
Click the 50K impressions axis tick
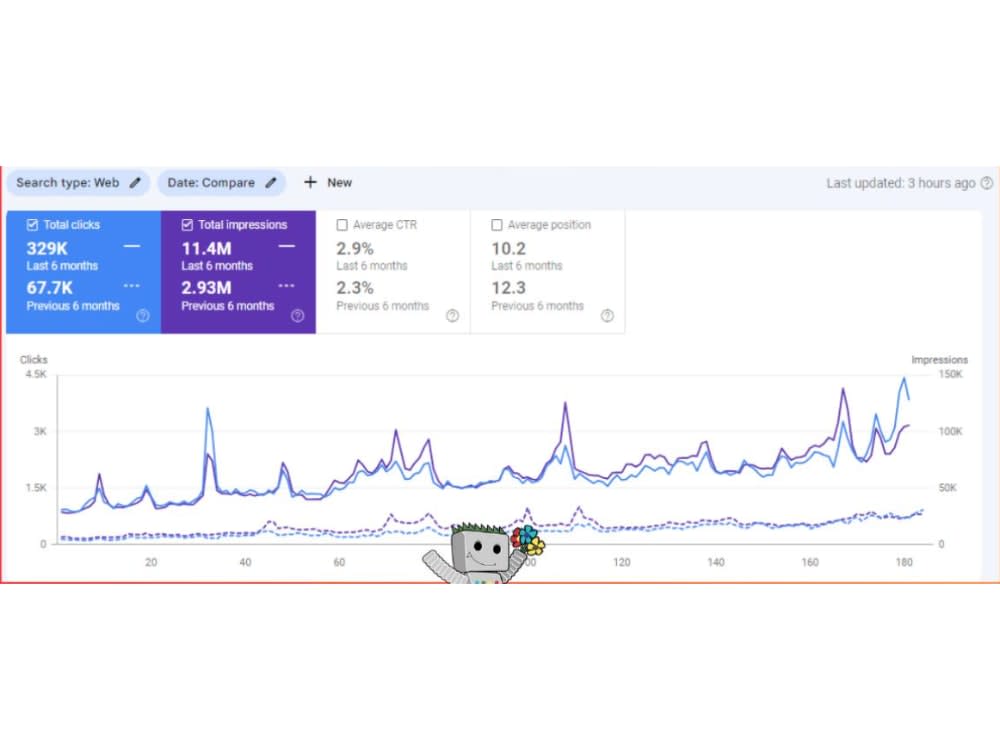coord(948,487)
